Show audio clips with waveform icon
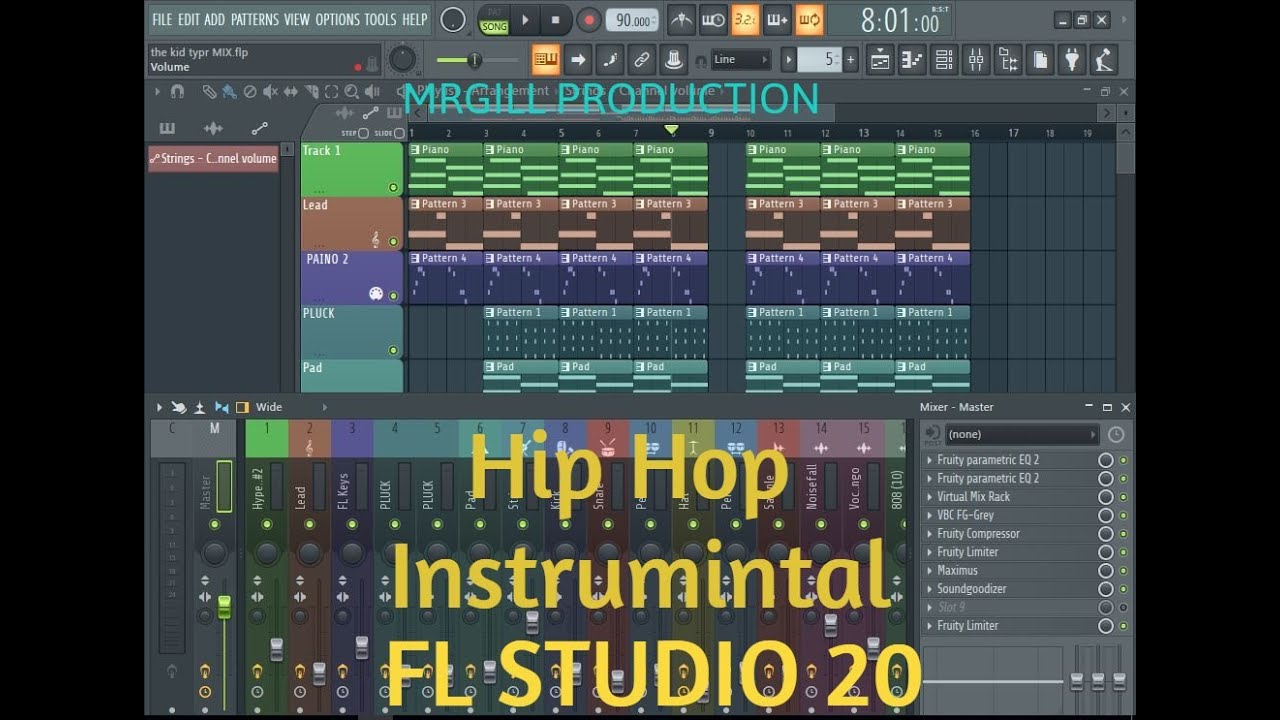Screen dimensions: 1280x720 pyautogui.click(x=213, y=128)
